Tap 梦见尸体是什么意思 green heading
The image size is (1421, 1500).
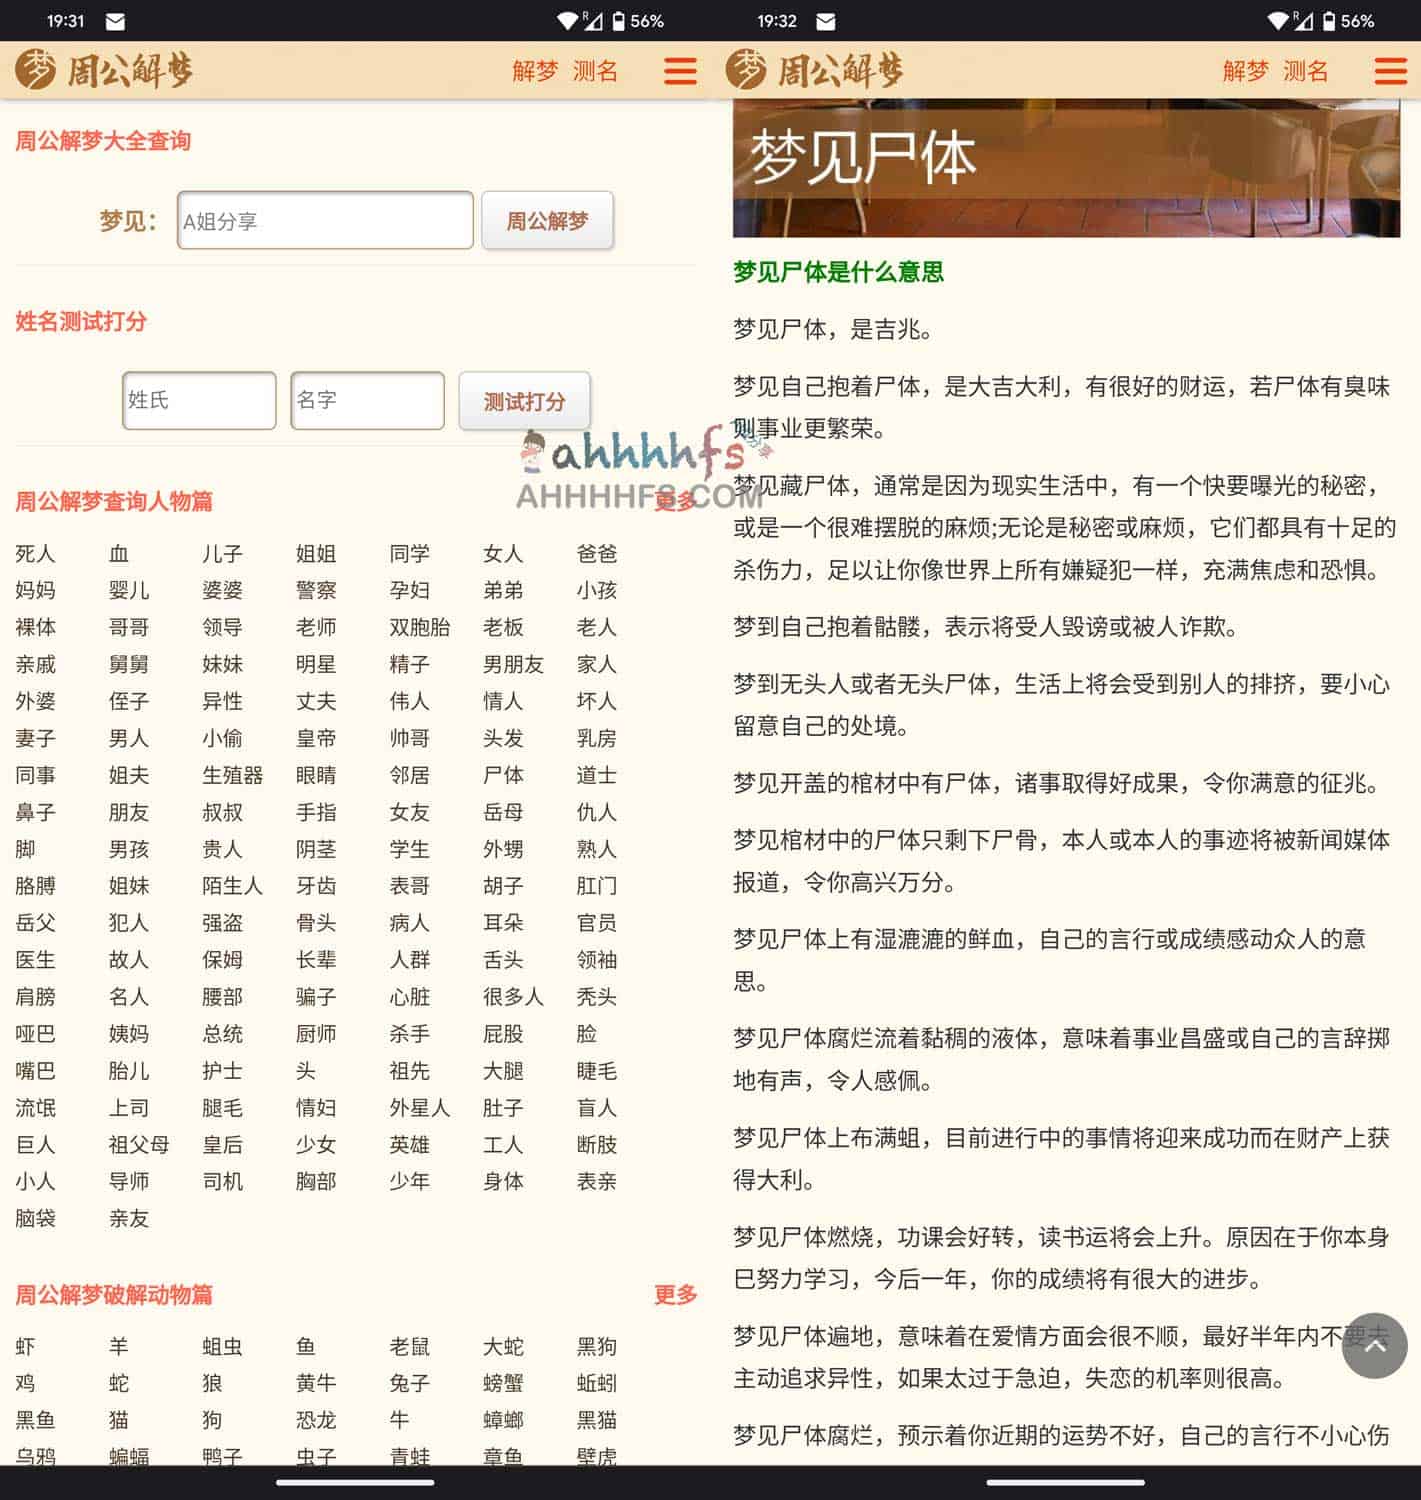click(838, 272)
